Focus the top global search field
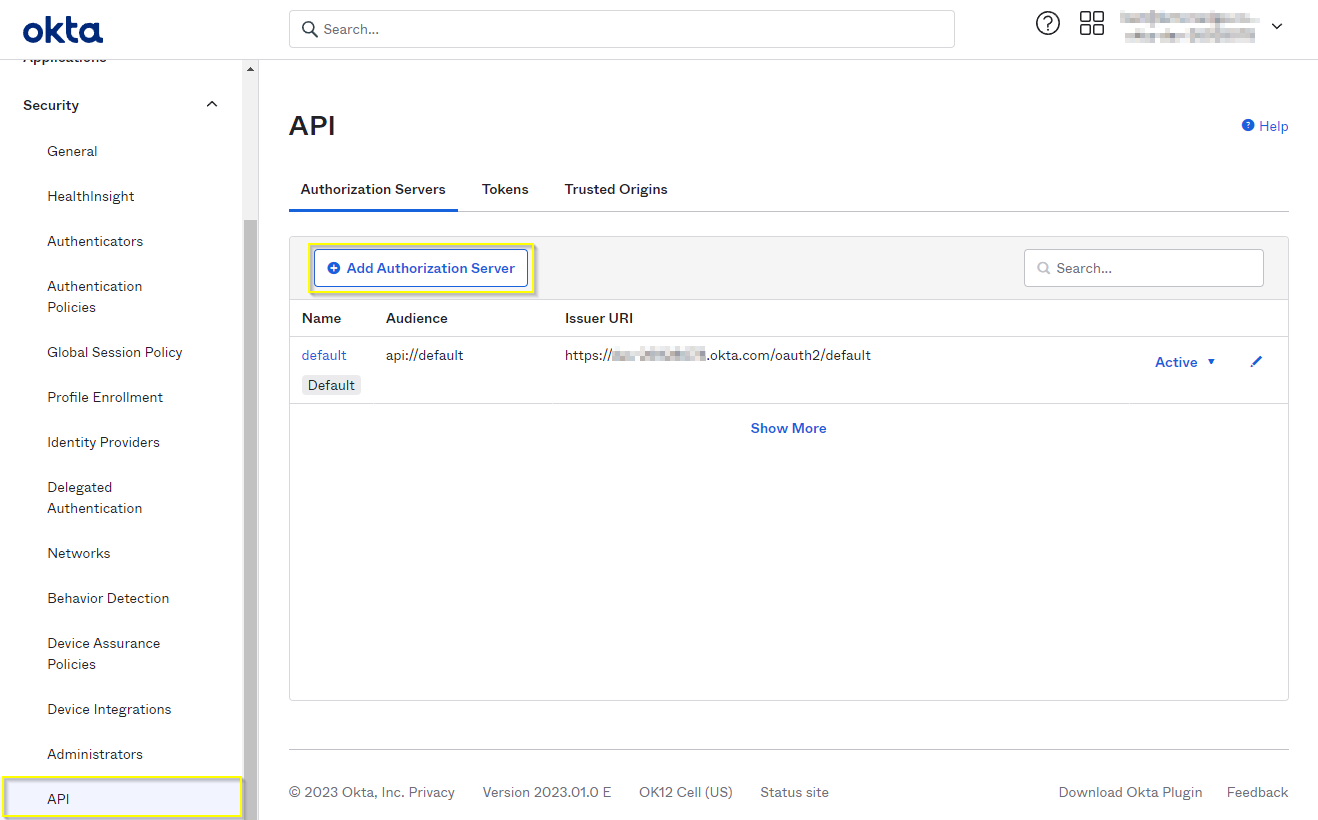This screenshot has width=1318, height=820. tap(622, 29)
